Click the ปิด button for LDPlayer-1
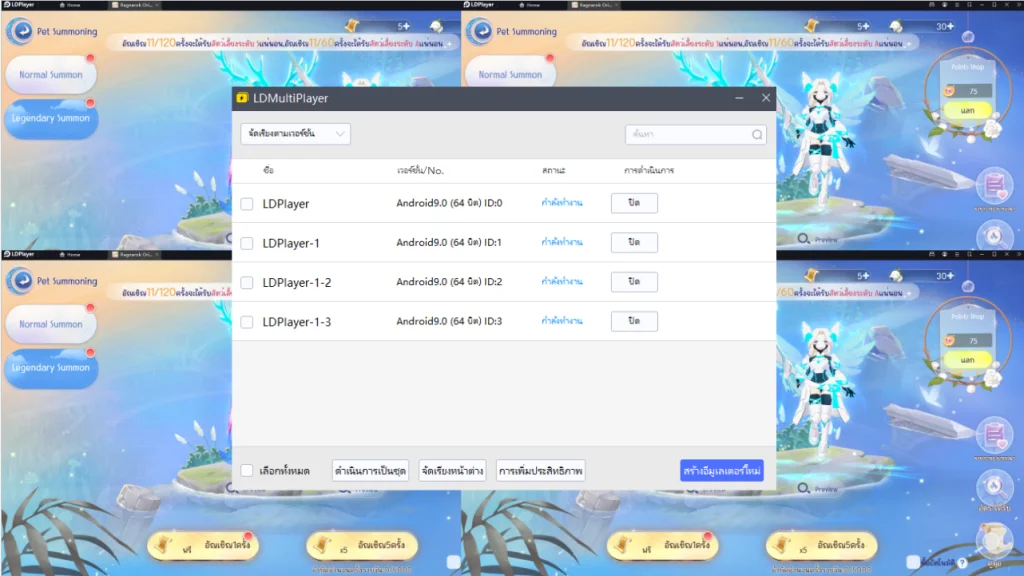The width and height of the screenshot is (1024, 576). tap(634, 242)
